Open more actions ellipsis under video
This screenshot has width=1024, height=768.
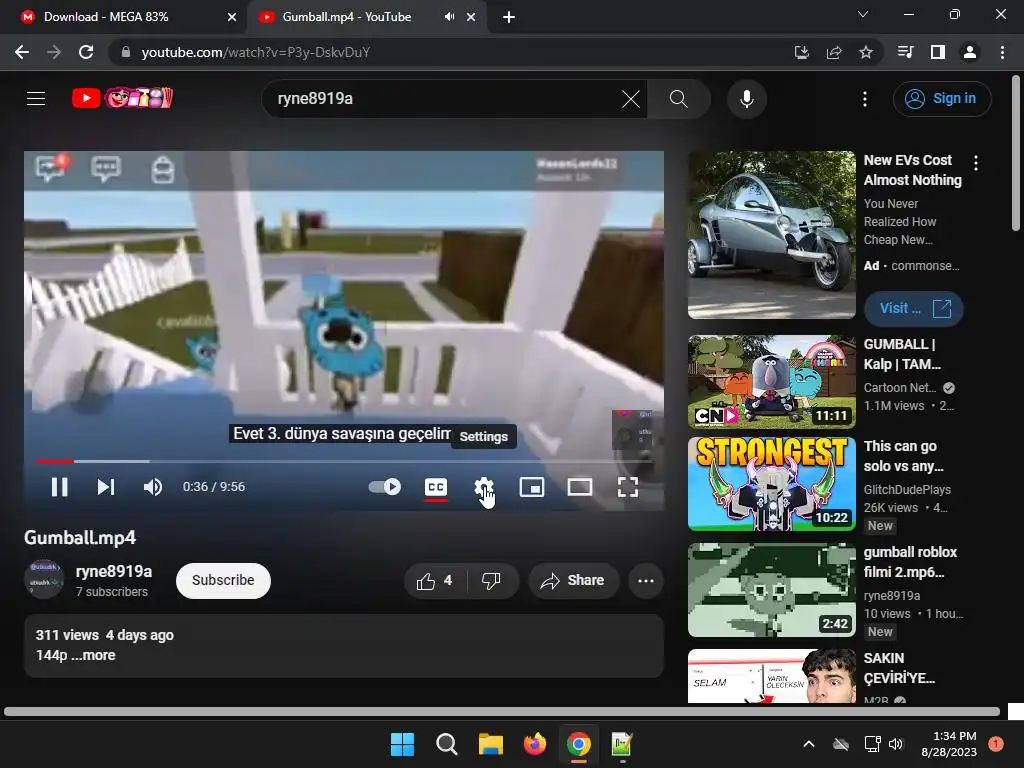[645, 581]
